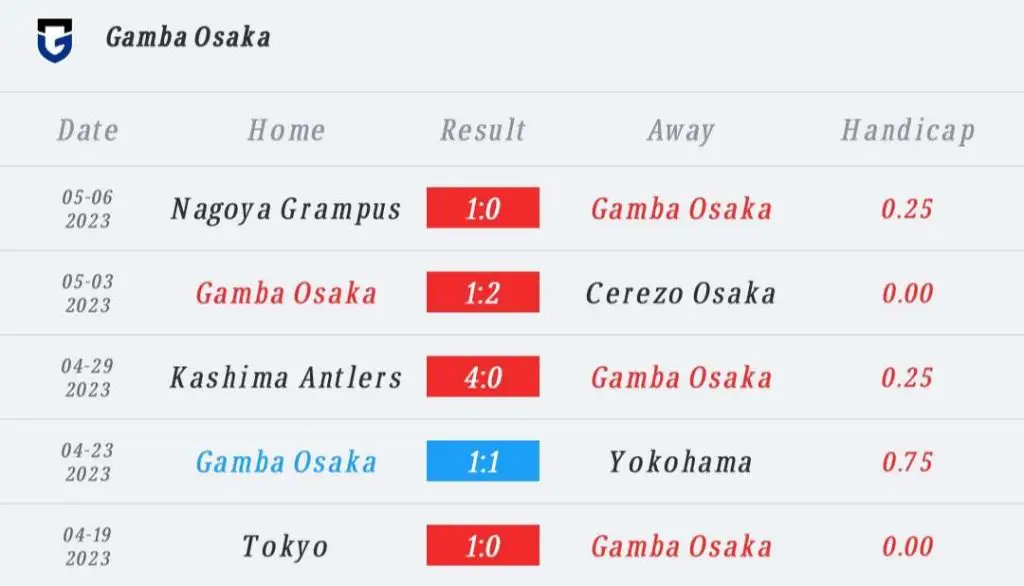This screenshot has height=586, width=1024.
Task: Click the Result column header
Action: (x=483, y=130)
